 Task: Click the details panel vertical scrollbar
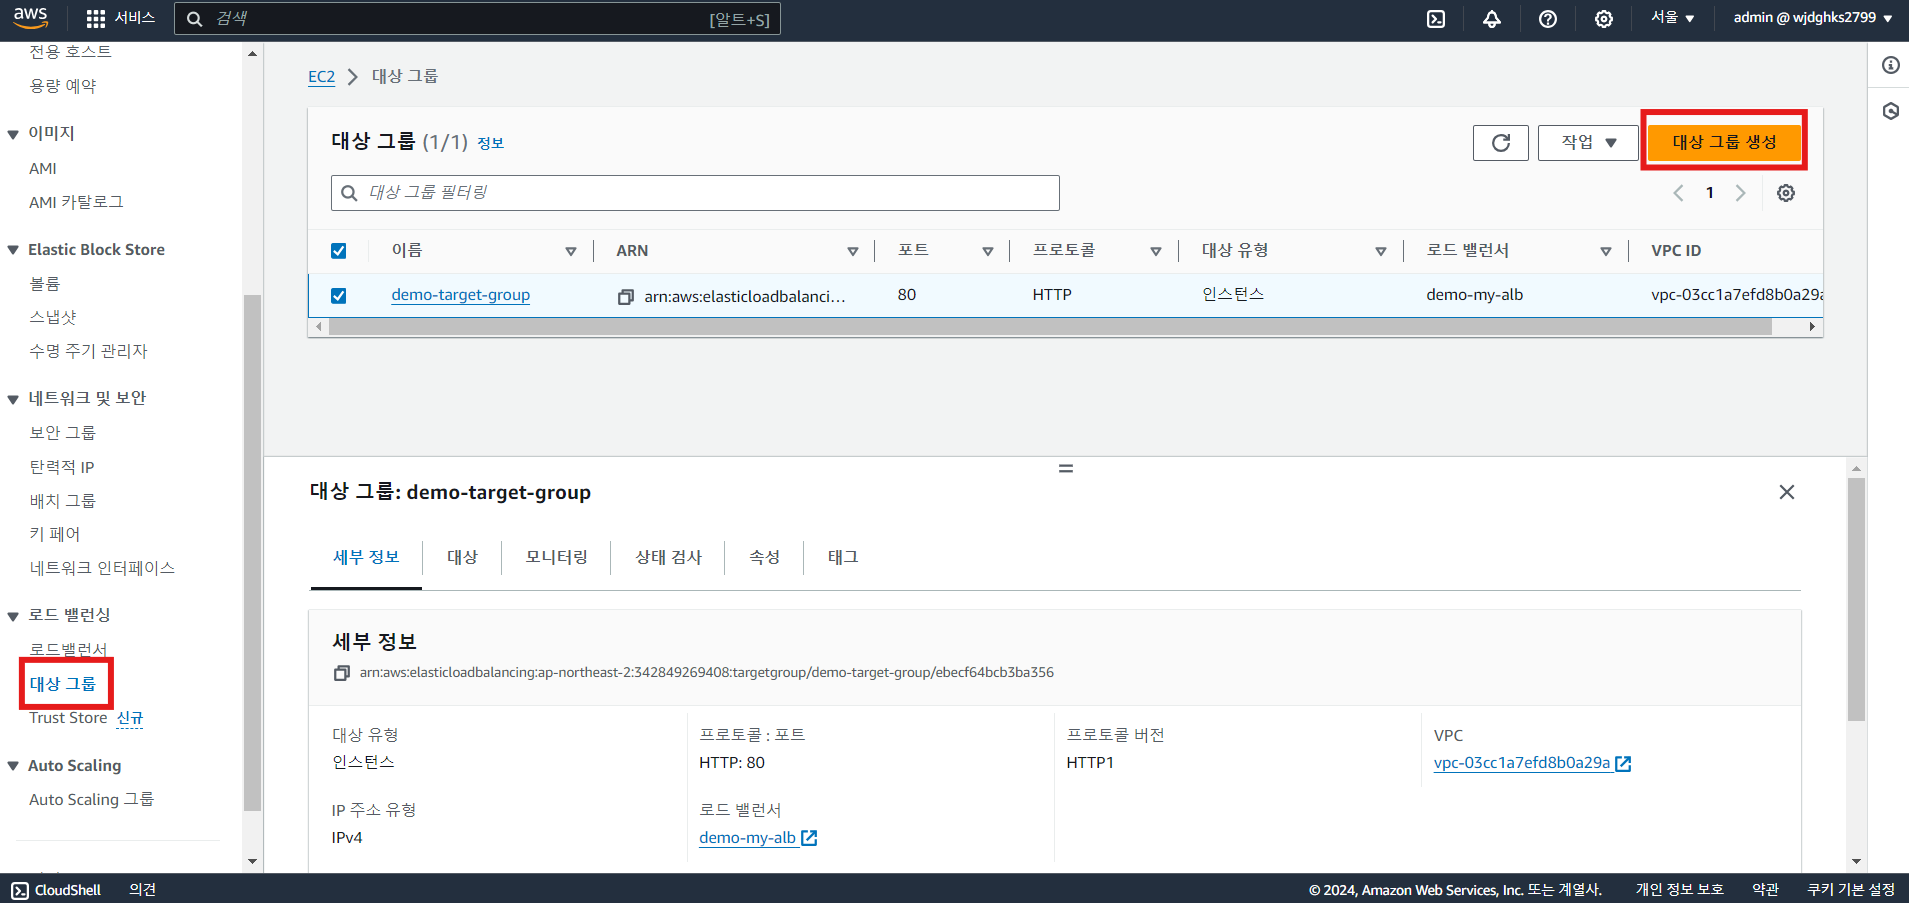1856,599
